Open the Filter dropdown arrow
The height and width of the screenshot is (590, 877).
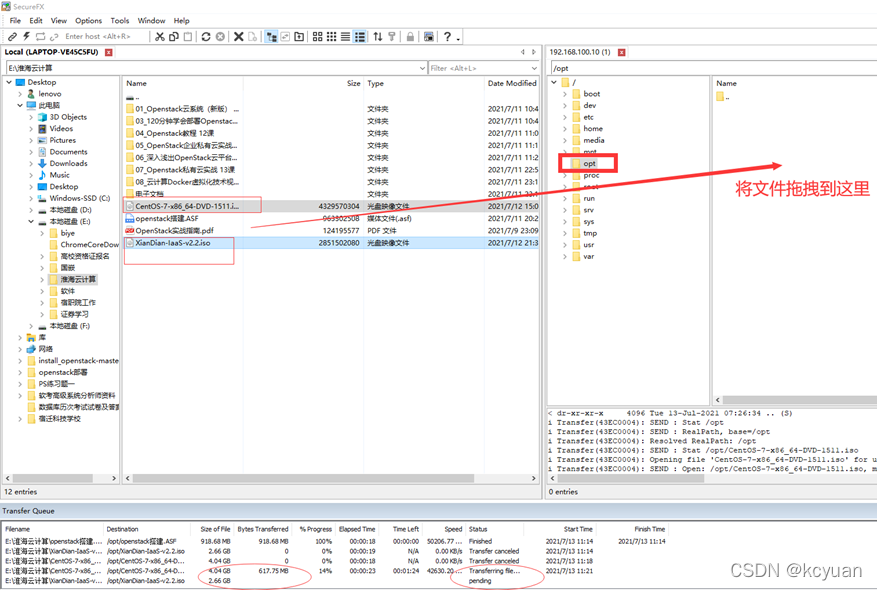[534, 68]
